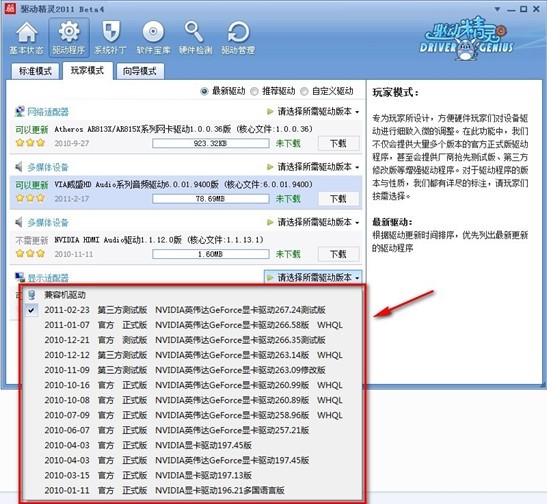Open the title bar dropdown menu arrow
Screen dimensions: 547x504
tap(497, 9)
